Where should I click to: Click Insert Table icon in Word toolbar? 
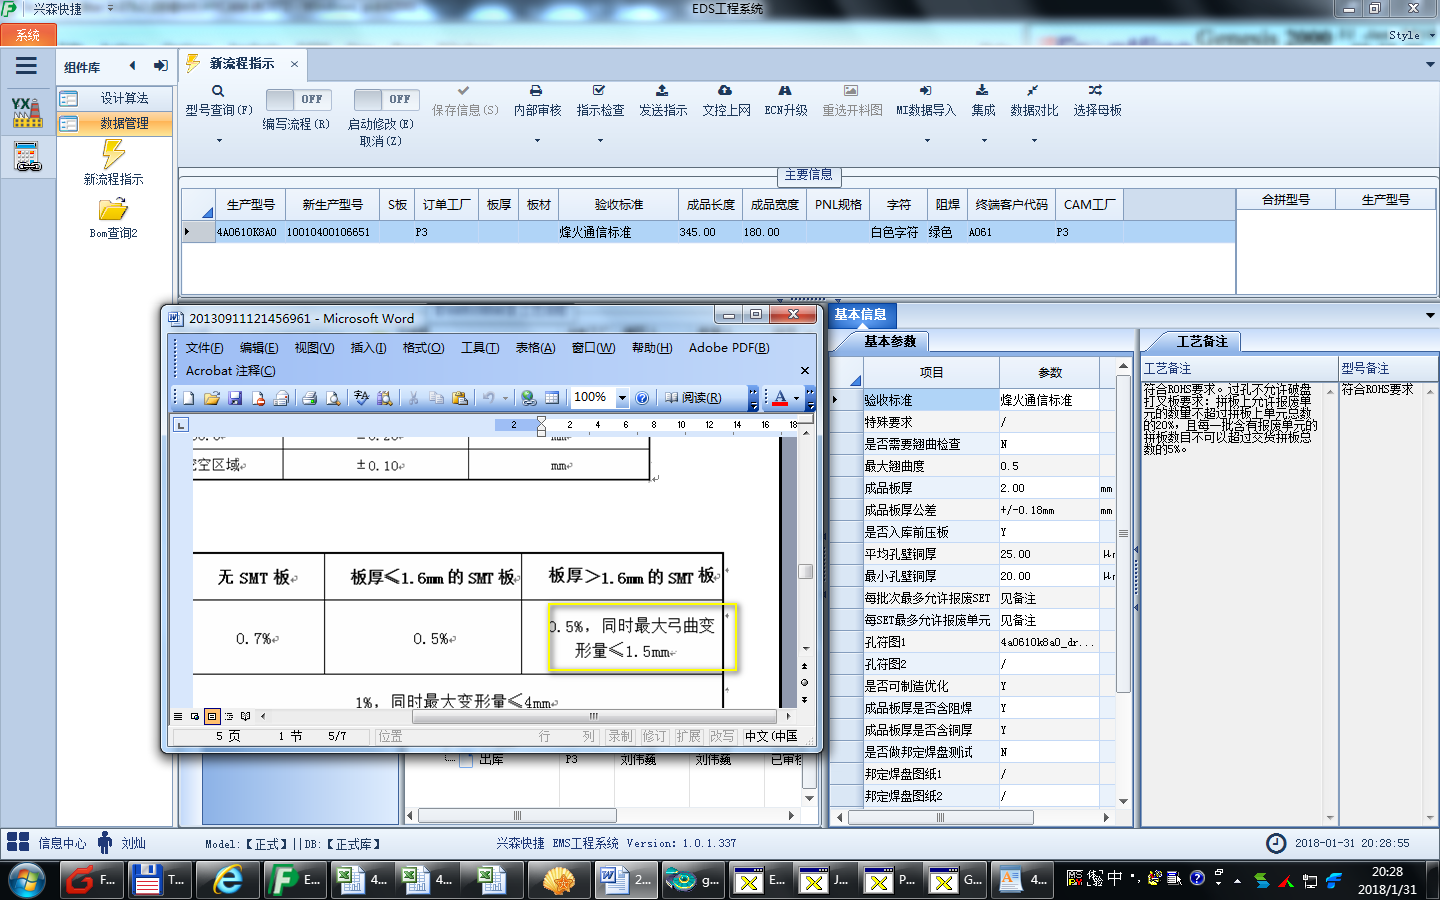552,398
